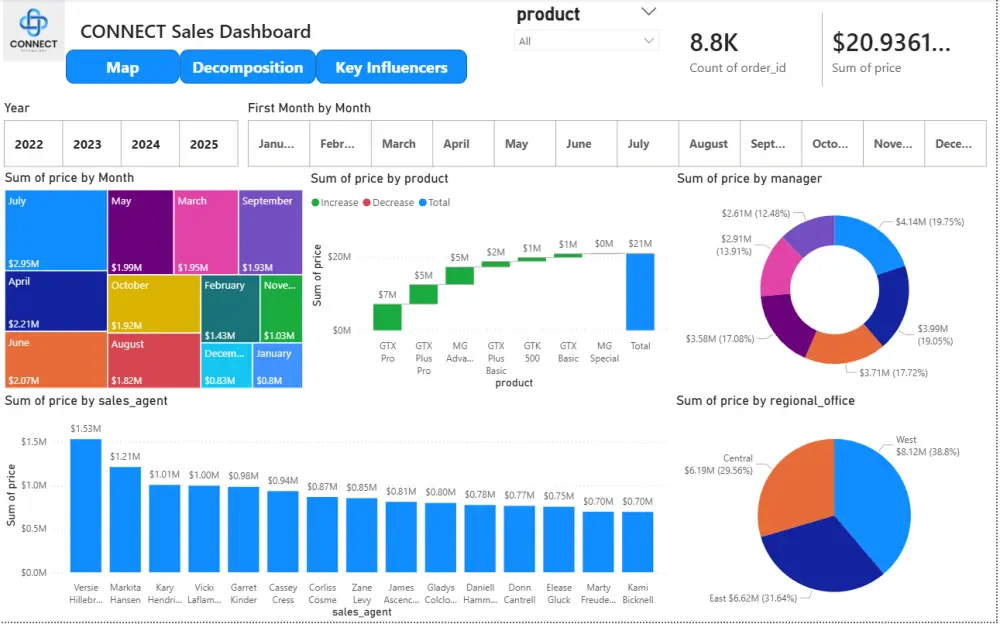This screenshot has width=1000, height=624.
Task: Click the April treemap tile
Action: pyautogui.click(x=56, y=301)
